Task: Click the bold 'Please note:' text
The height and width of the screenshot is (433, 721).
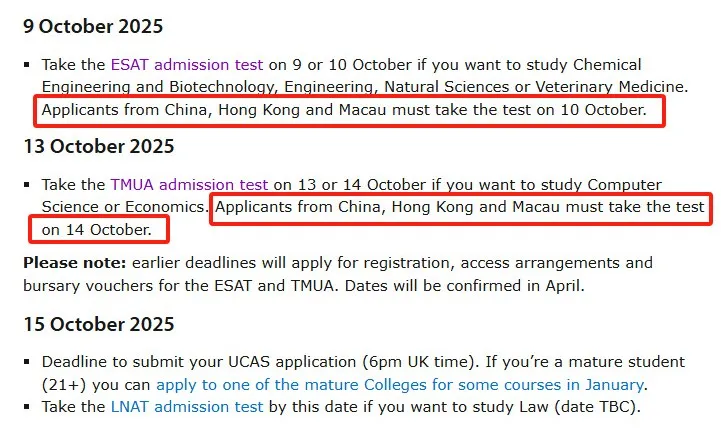Action: pyautogui.click(x=74, y=263)
